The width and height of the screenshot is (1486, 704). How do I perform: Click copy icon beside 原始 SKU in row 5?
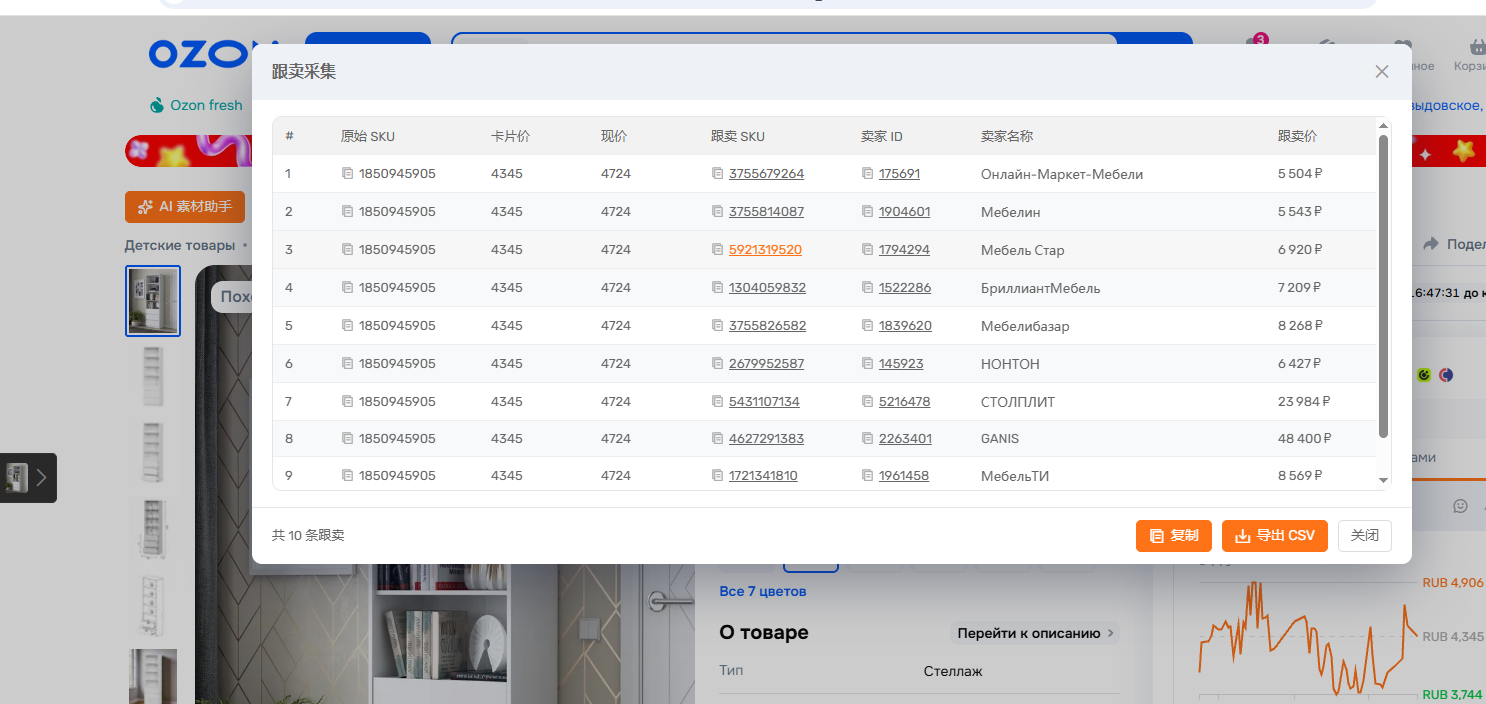coord(347,326)
